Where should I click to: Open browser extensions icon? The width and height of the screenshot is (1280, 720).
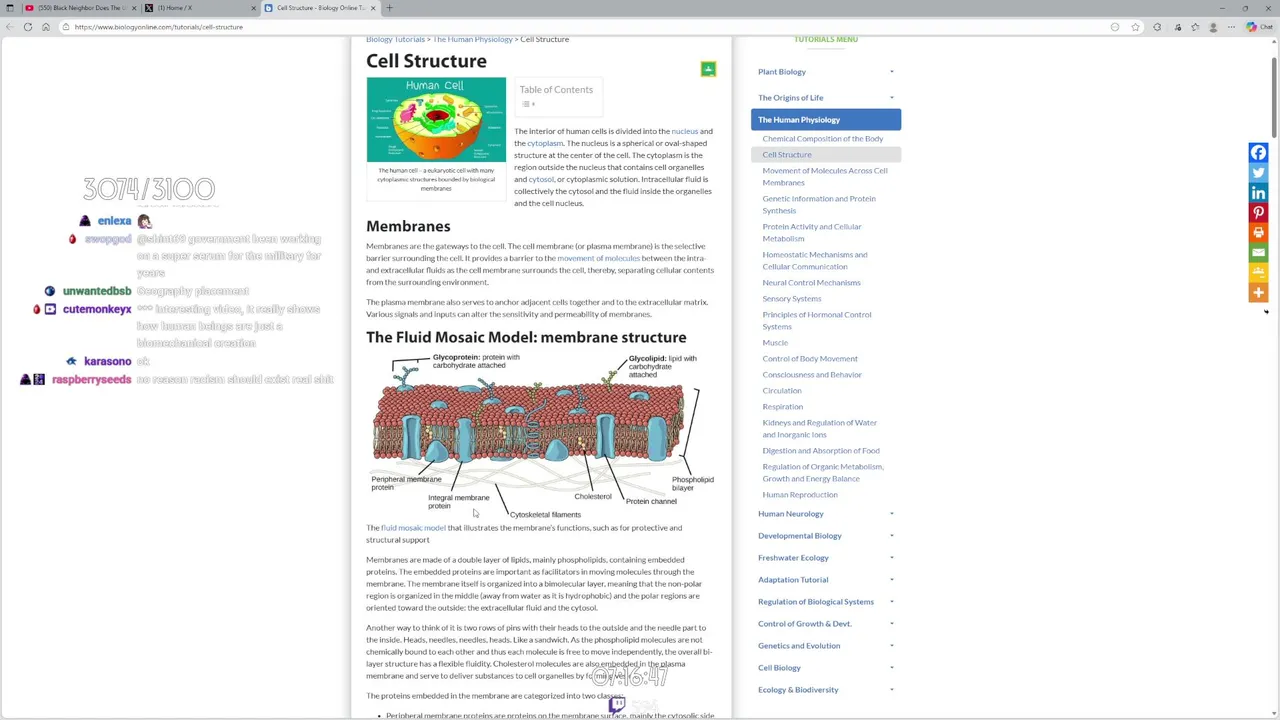click(1158, 27)
